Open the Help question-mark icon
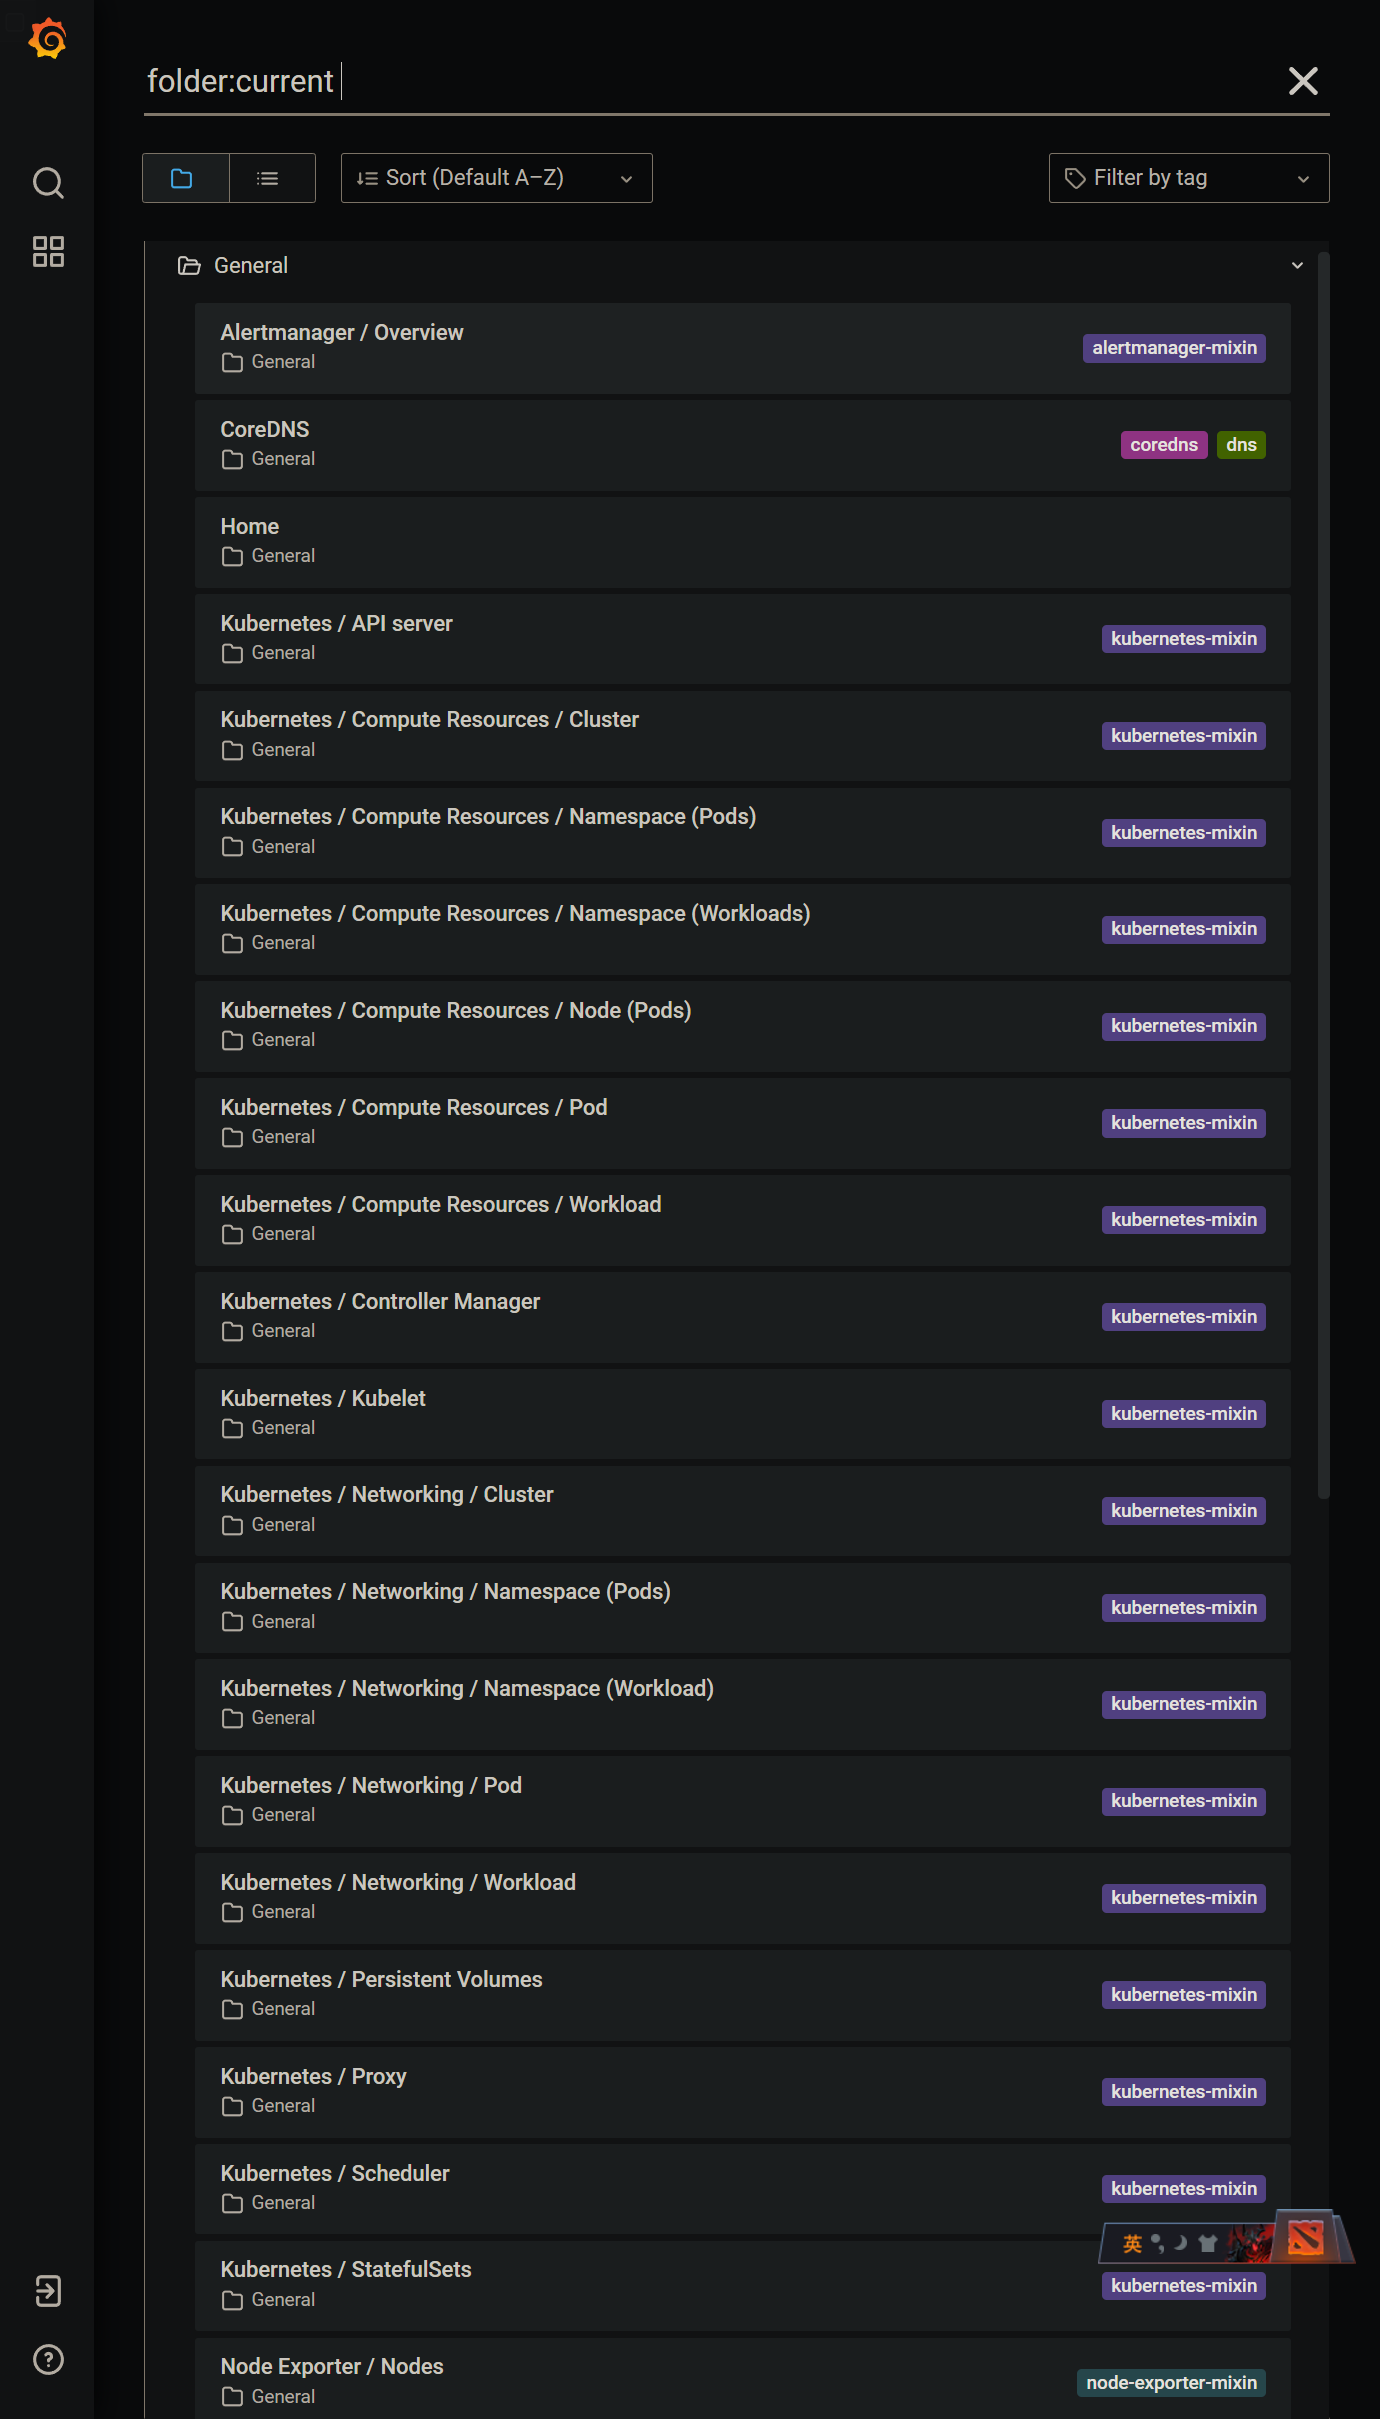The width and height of the screenshot is (1380, 2419). [48, 2359]
